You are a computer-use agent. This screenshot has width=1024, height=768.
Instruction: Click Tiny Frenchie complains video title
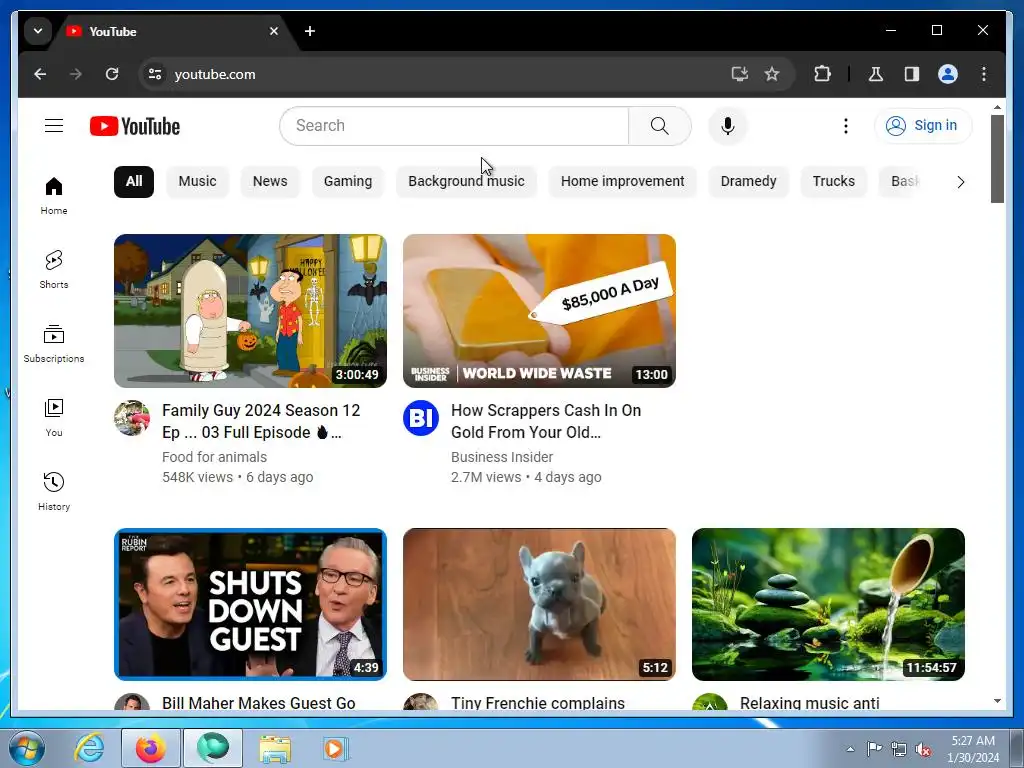(538, 703)
